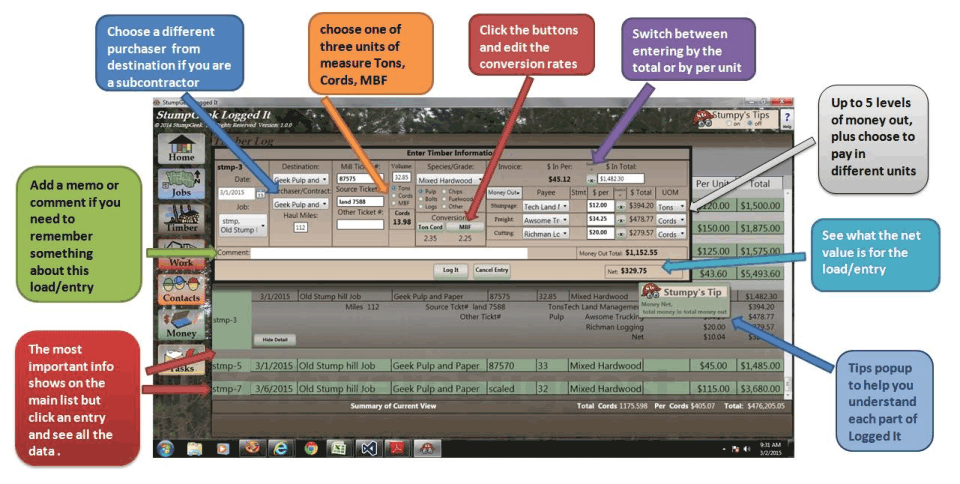Select the stmp-5 entry row
The height and width of the screenshot is (484, 960).
pos(498,366)
